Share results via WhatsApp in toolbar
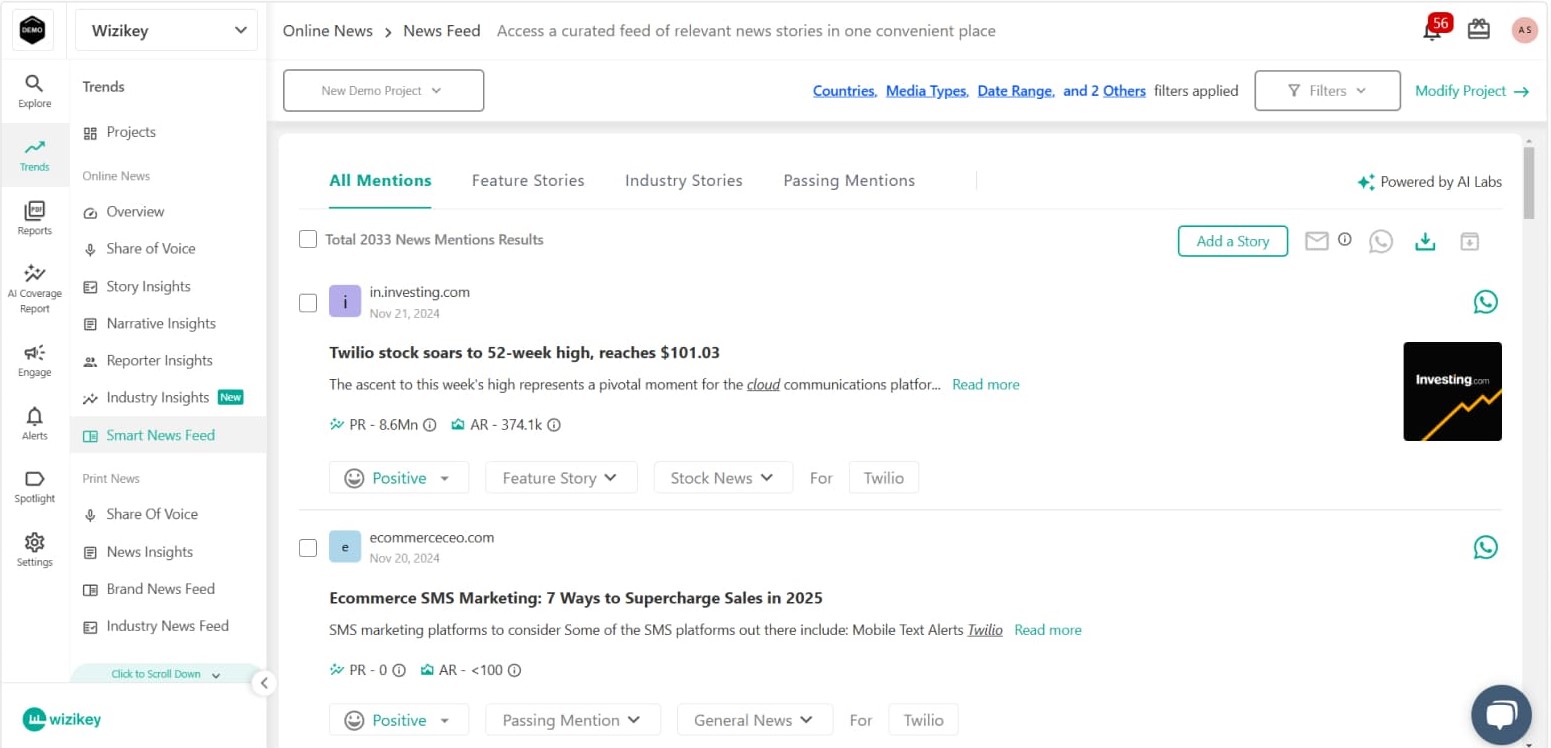This screenshot has height=748, width=1551. coord(1381,241)
